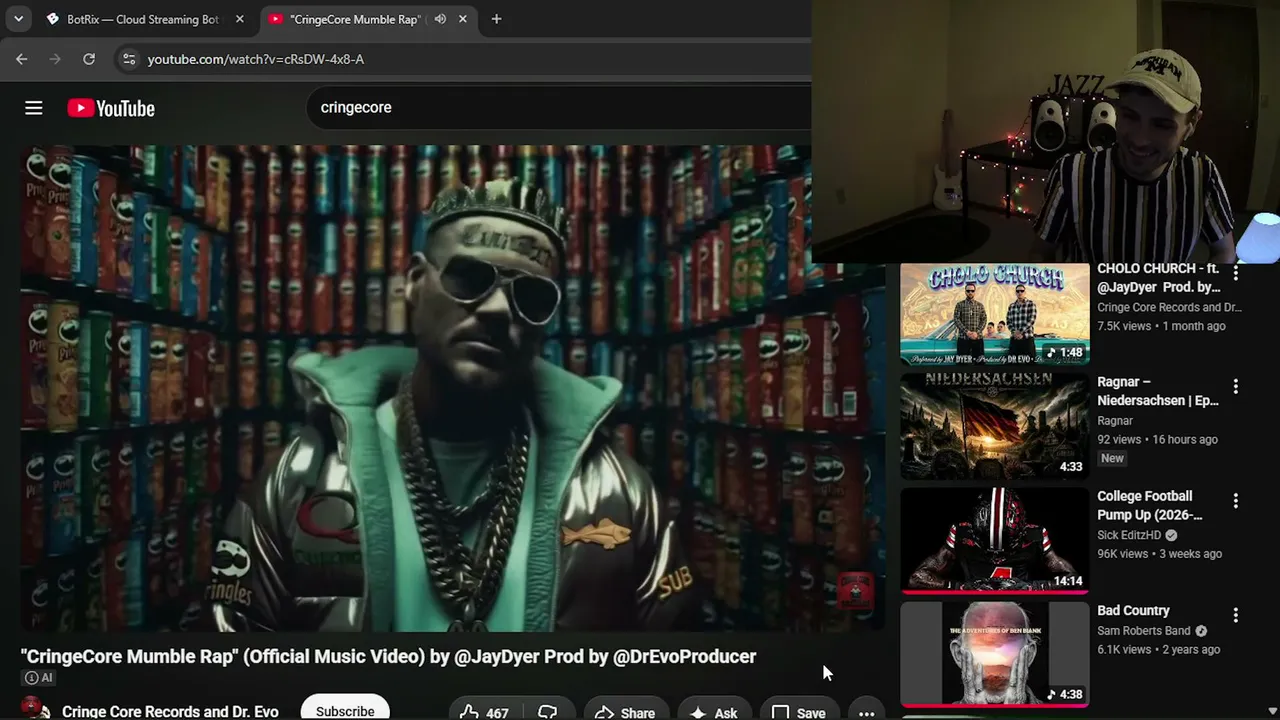The height and width of the screenshot is (720, 1280).
Task: View site information for youtube.com
Action: [x=128, y=59]
